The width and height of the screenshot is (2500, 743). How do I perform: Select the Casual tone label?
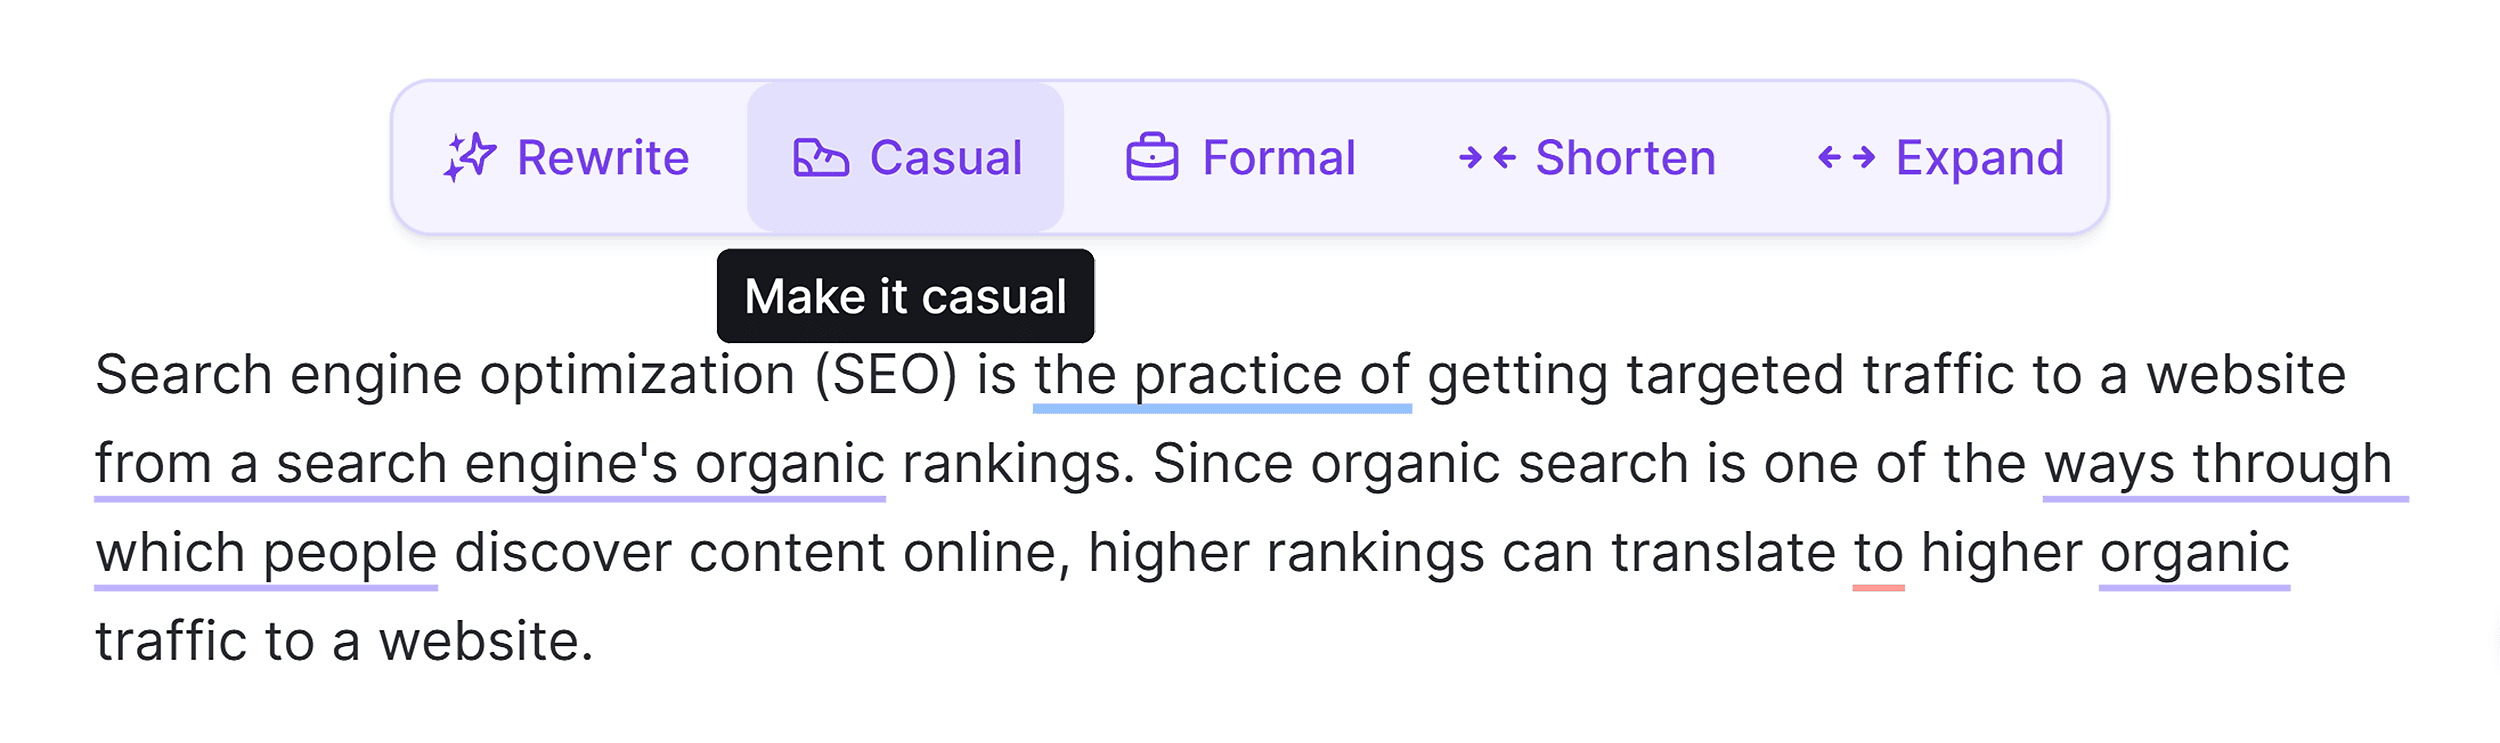(x=946, y=158)
